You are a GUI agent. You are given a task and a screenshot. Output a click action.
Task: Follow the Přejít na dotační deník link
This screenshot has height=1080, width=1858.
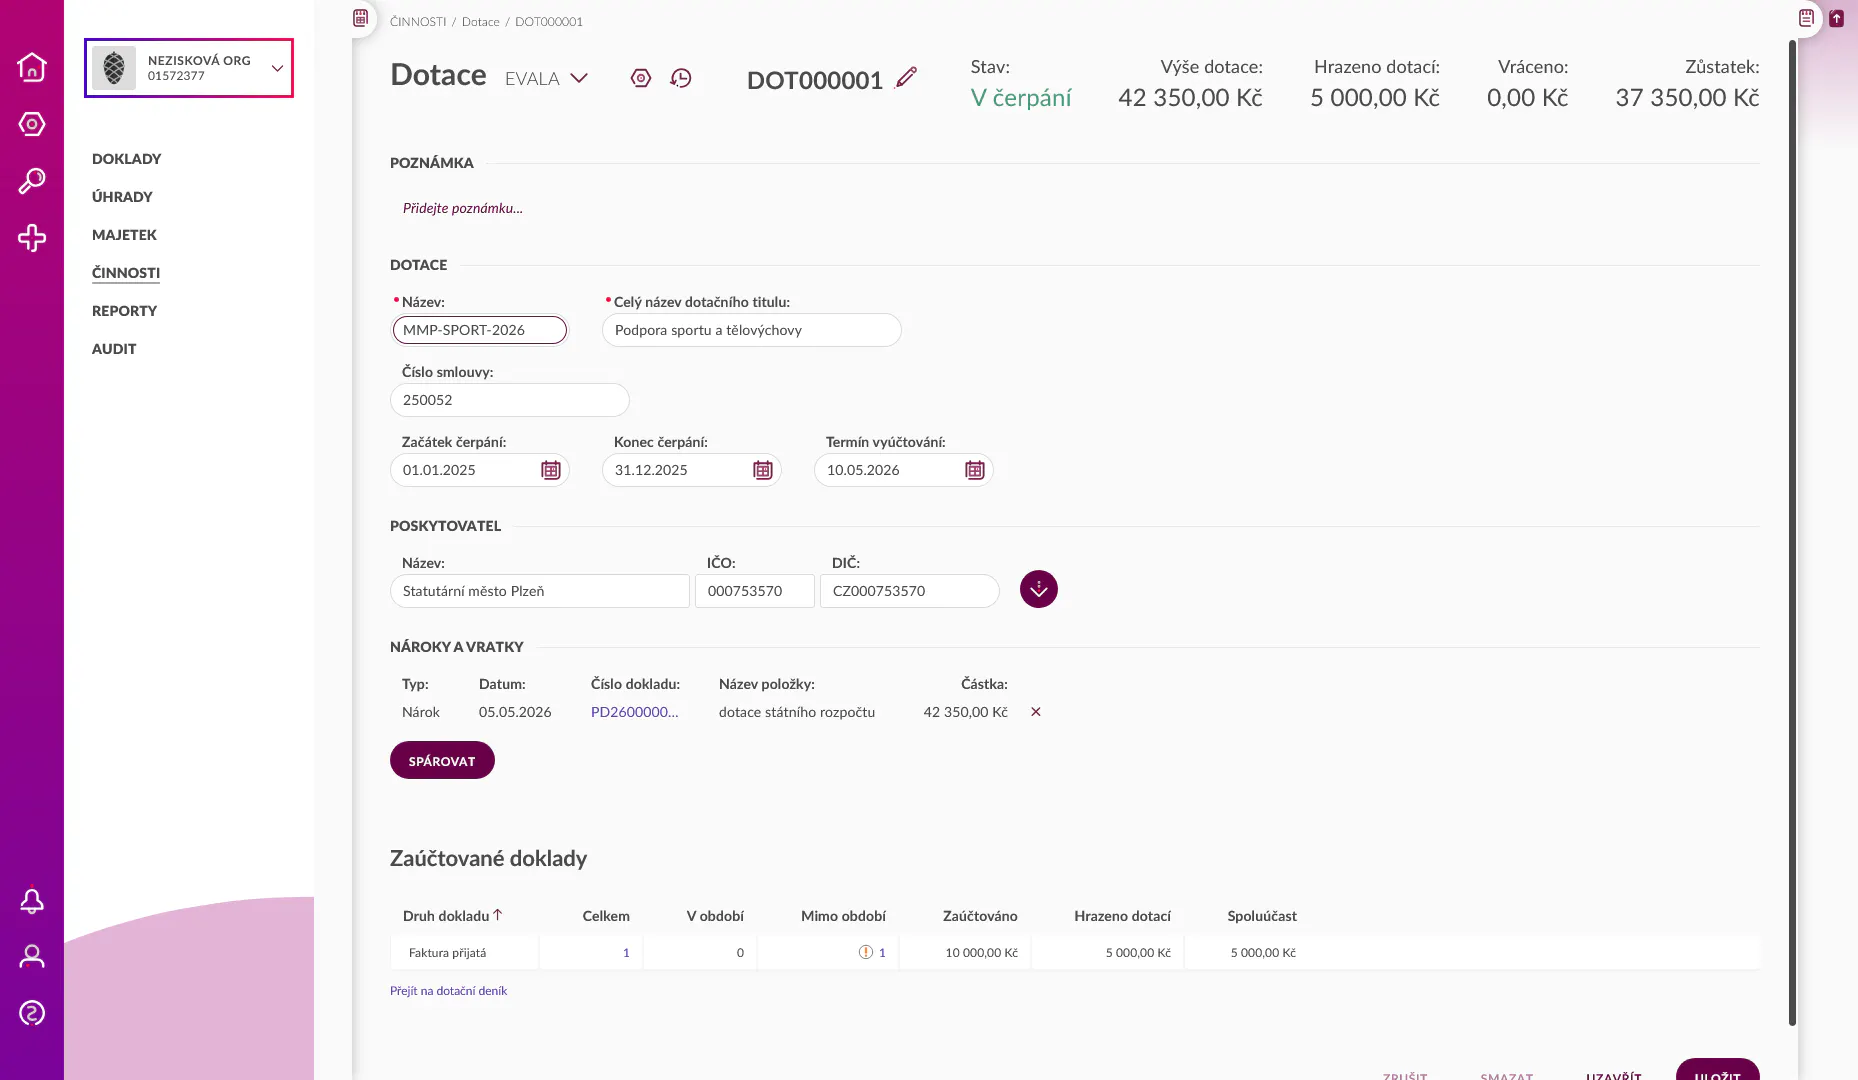[448, 991]
